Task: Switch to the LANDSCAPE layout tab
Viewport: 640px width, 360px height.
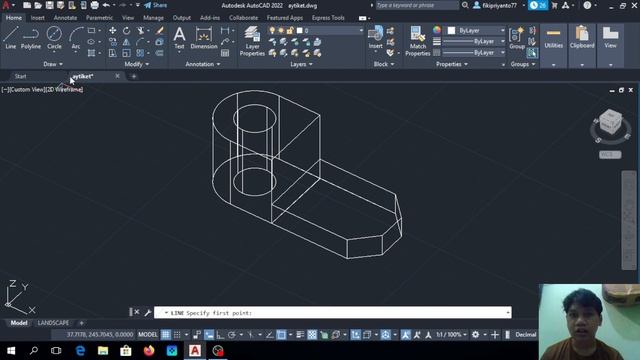Action: [x=53, y=323]
